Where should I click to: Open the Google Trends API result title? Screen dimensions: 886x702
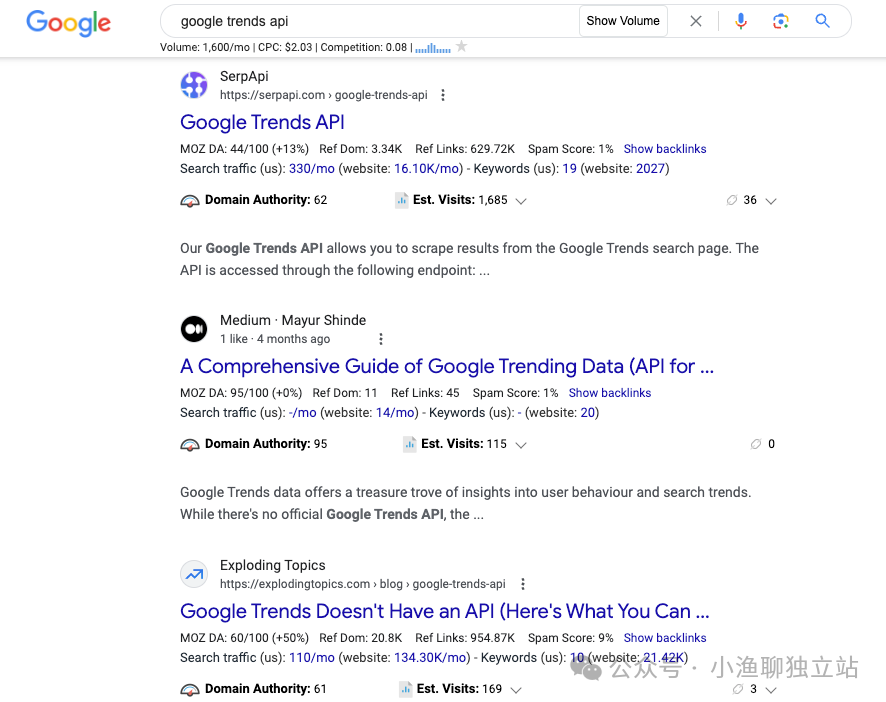click(262, 122)
